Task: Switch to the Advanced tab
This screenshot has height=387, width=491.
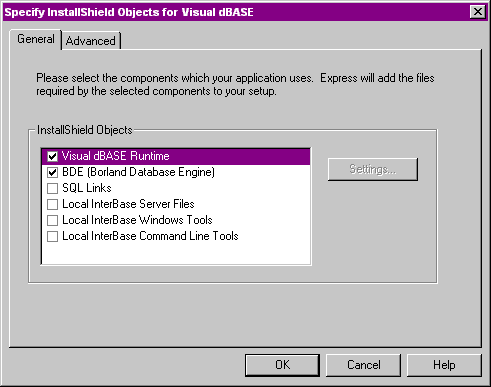Action: click(x=91, y=41)
